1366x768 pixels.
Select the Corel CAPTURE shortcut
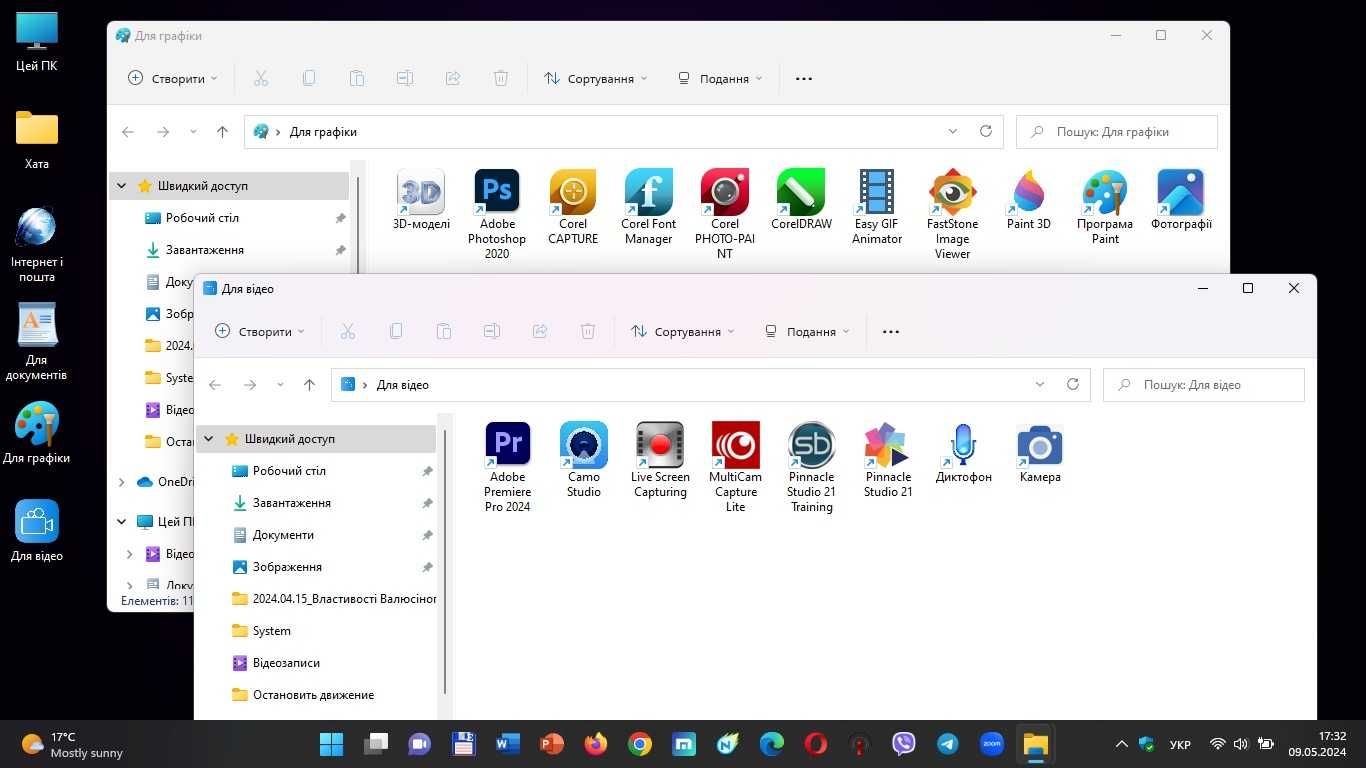(573, 207)
